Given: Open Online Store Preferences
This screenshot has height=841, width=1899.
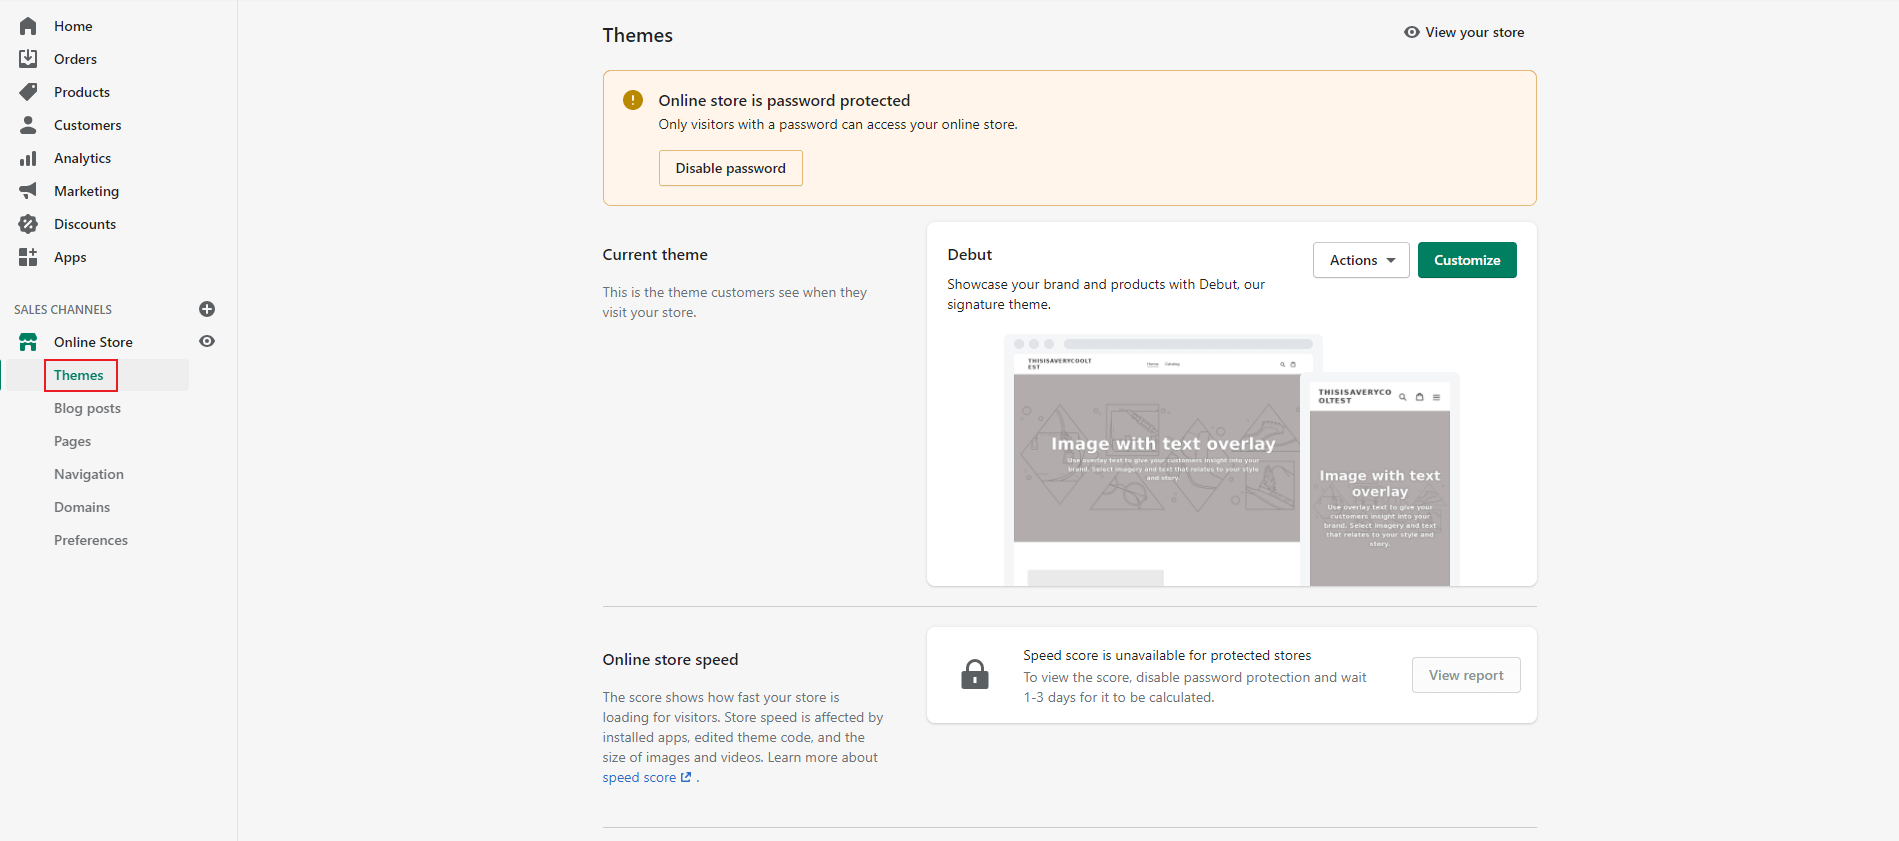Looking at the screenshot, I should click(91, 540).
